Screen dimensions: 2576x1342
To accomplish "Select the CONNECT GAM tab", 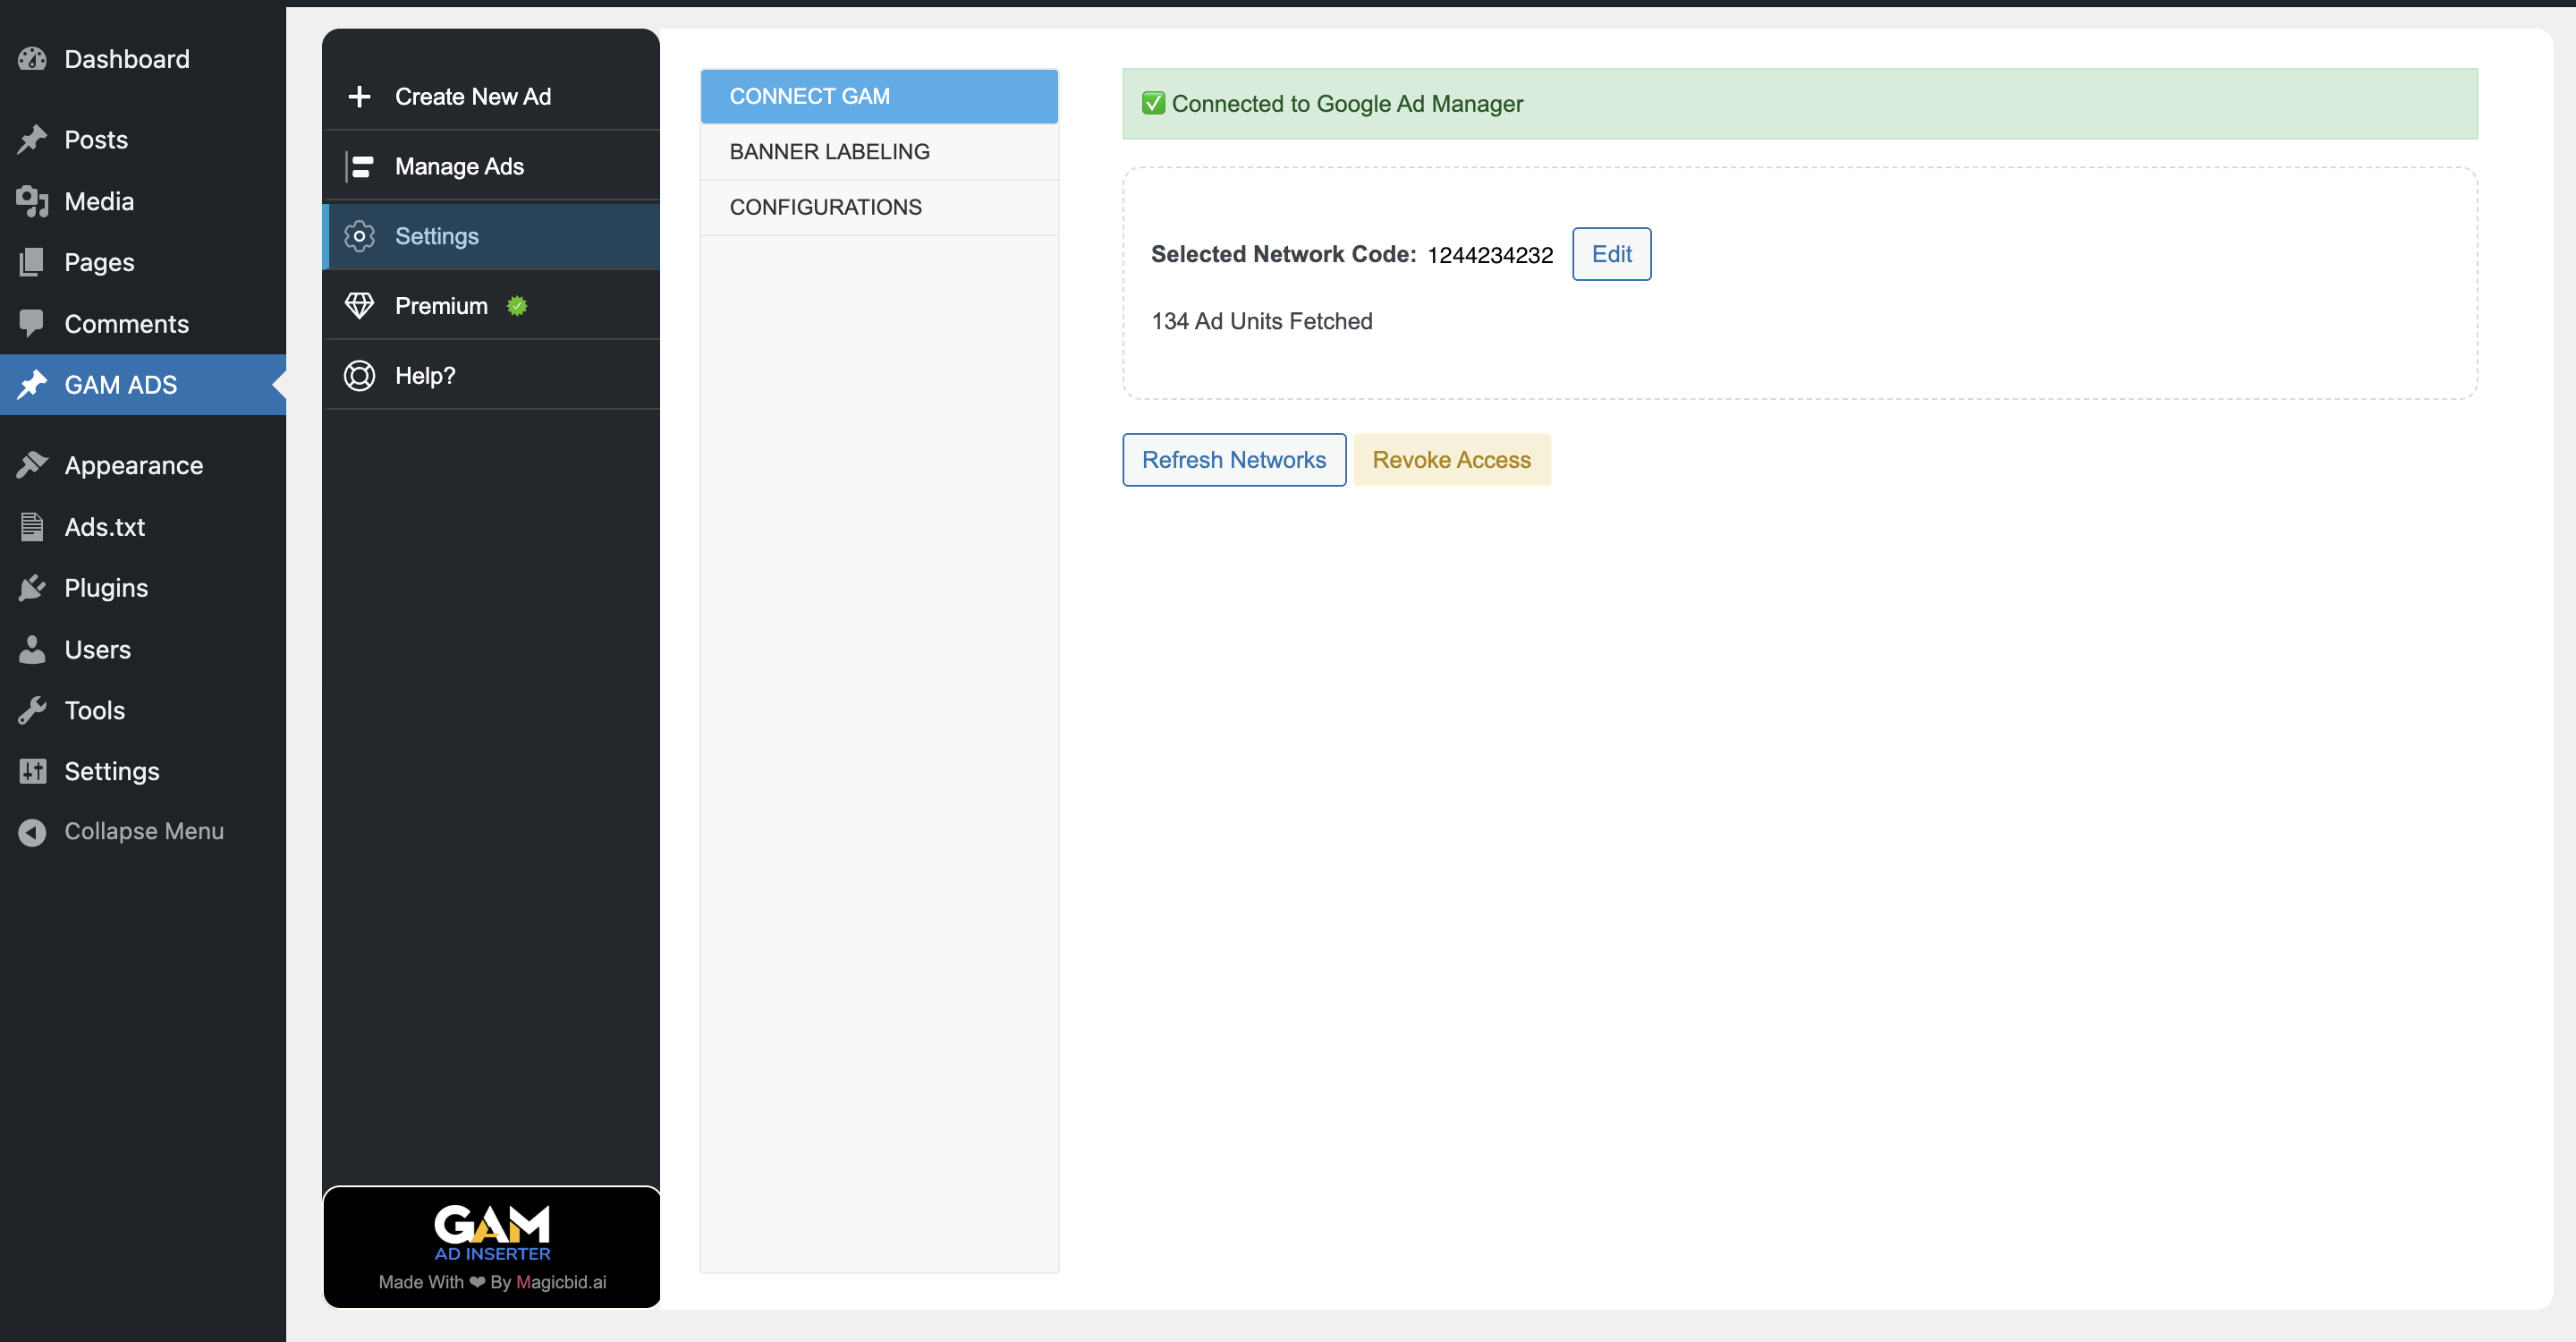I will [x=809, y=96].
